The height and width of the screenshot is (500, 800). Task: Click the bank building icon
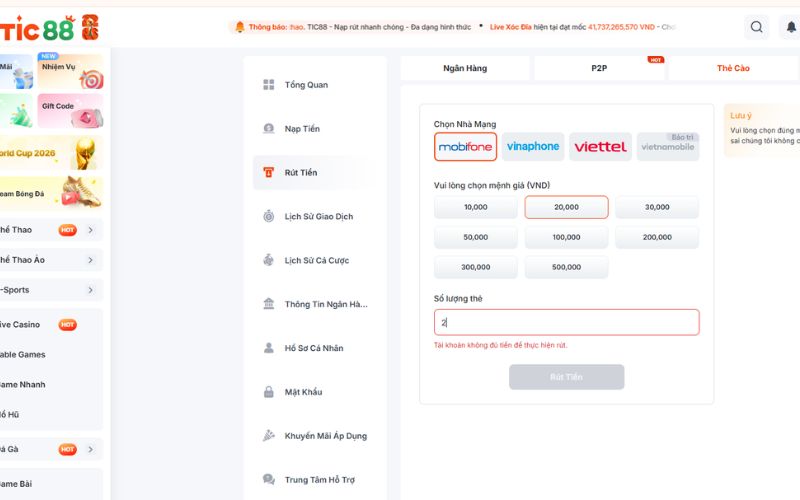269,304
